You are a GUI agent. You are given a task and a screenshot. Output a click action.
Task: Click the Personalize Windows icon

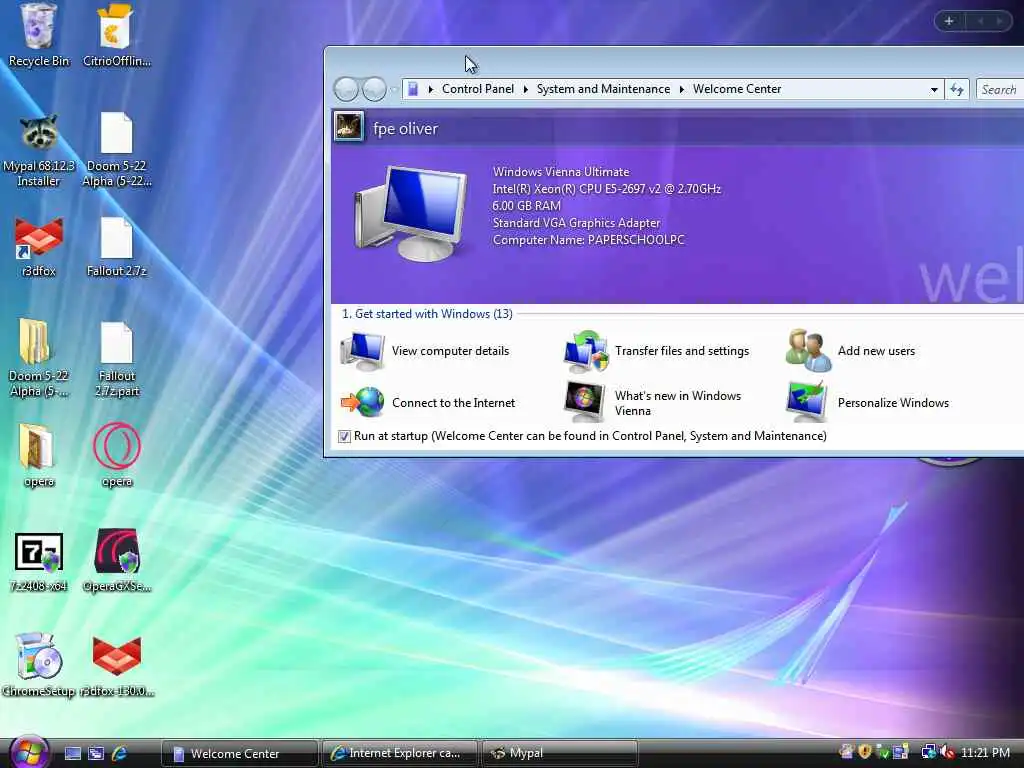(x=807, y=402)
